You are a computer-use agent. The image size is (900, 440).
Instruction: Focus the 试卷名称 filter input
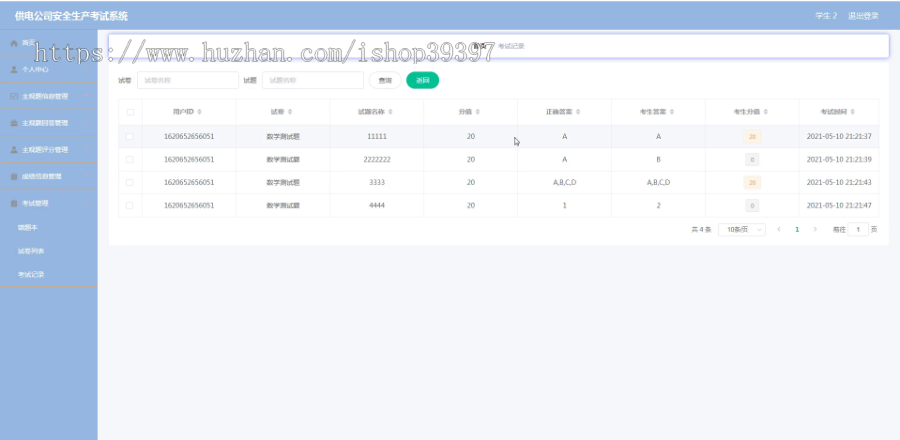point(188,80)
